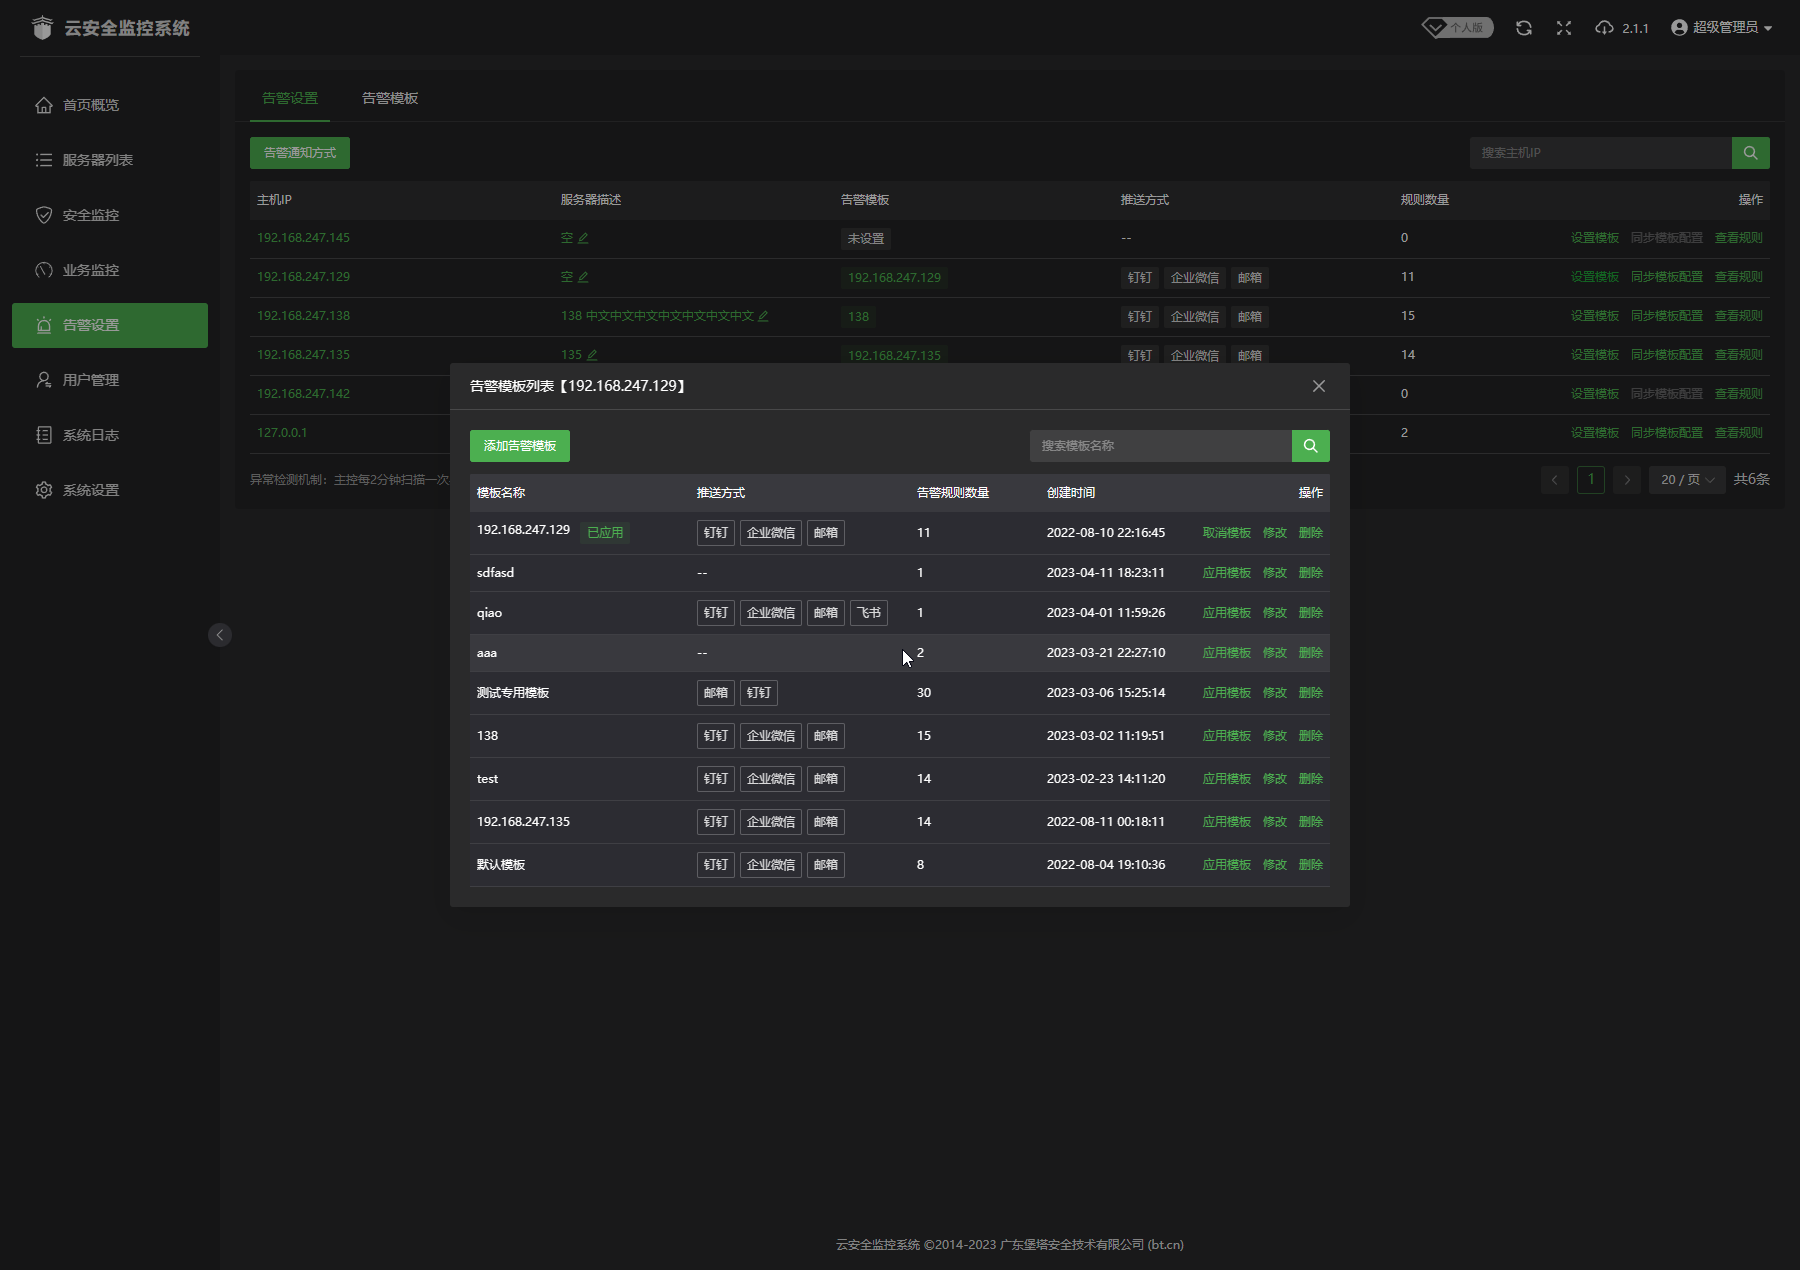Open 系统日志 in the sidebar menu

coord(91,435)
